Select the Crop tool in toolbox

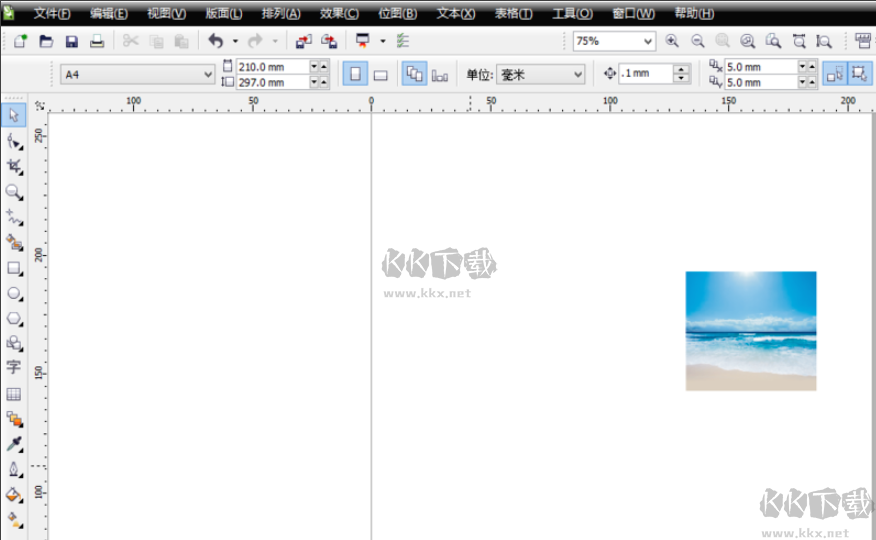point(14,166)
